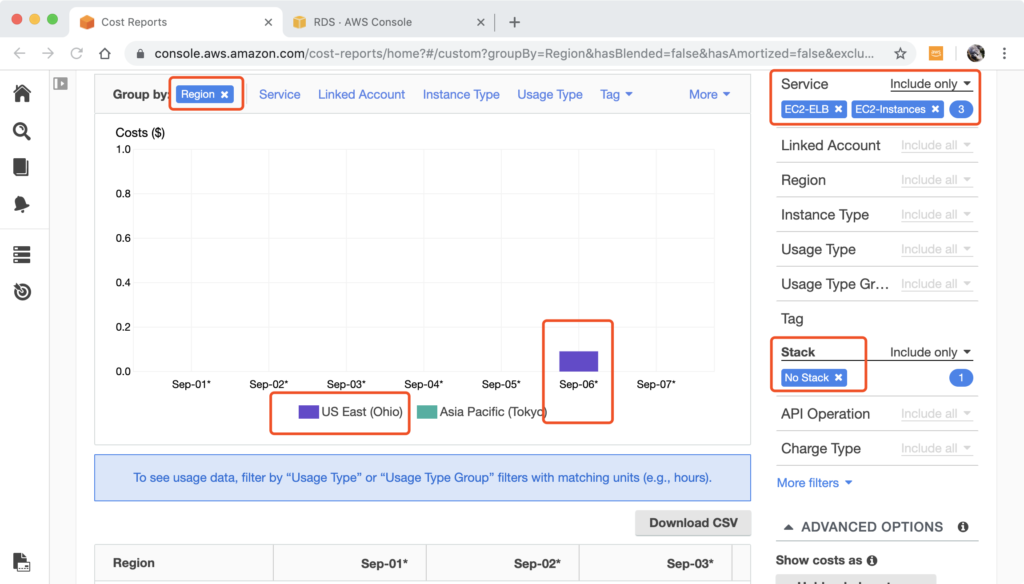Image resolution: width=1024 pixels, height=584 pixels.
Task: Toggle the side panel expand icon
Action: click(x=61, y=84)
